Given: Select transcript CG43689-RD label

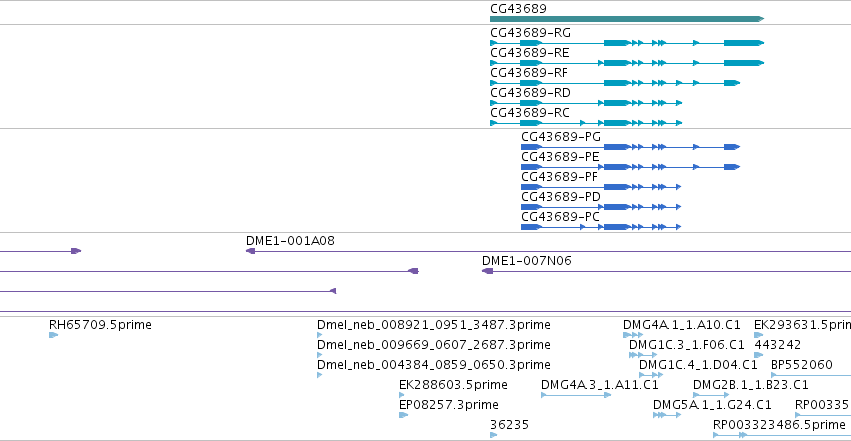Looking at the screenshot, I should [530, 93].
